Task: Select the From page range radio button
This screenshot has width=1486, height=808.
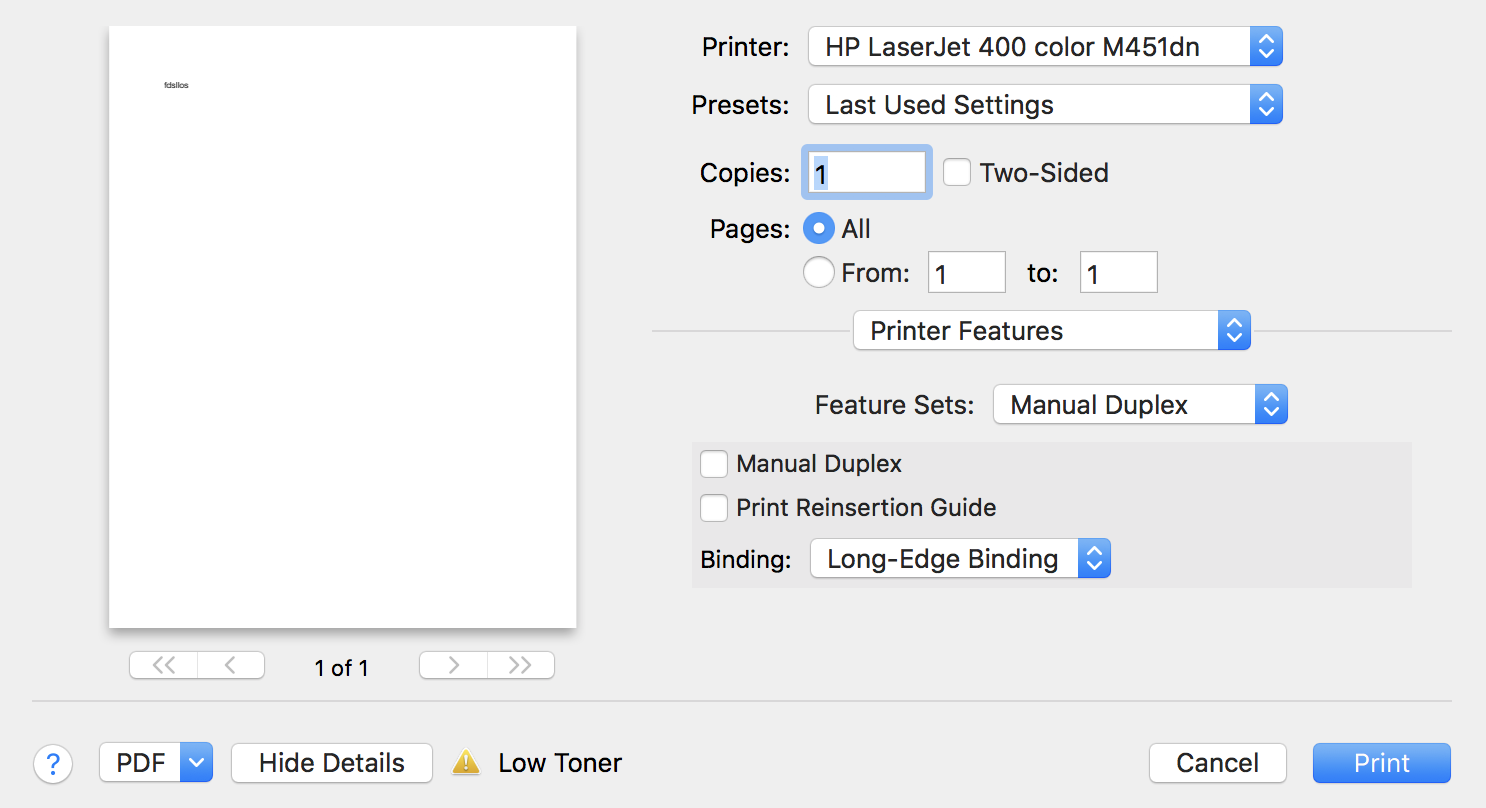Action: (819, 273)
